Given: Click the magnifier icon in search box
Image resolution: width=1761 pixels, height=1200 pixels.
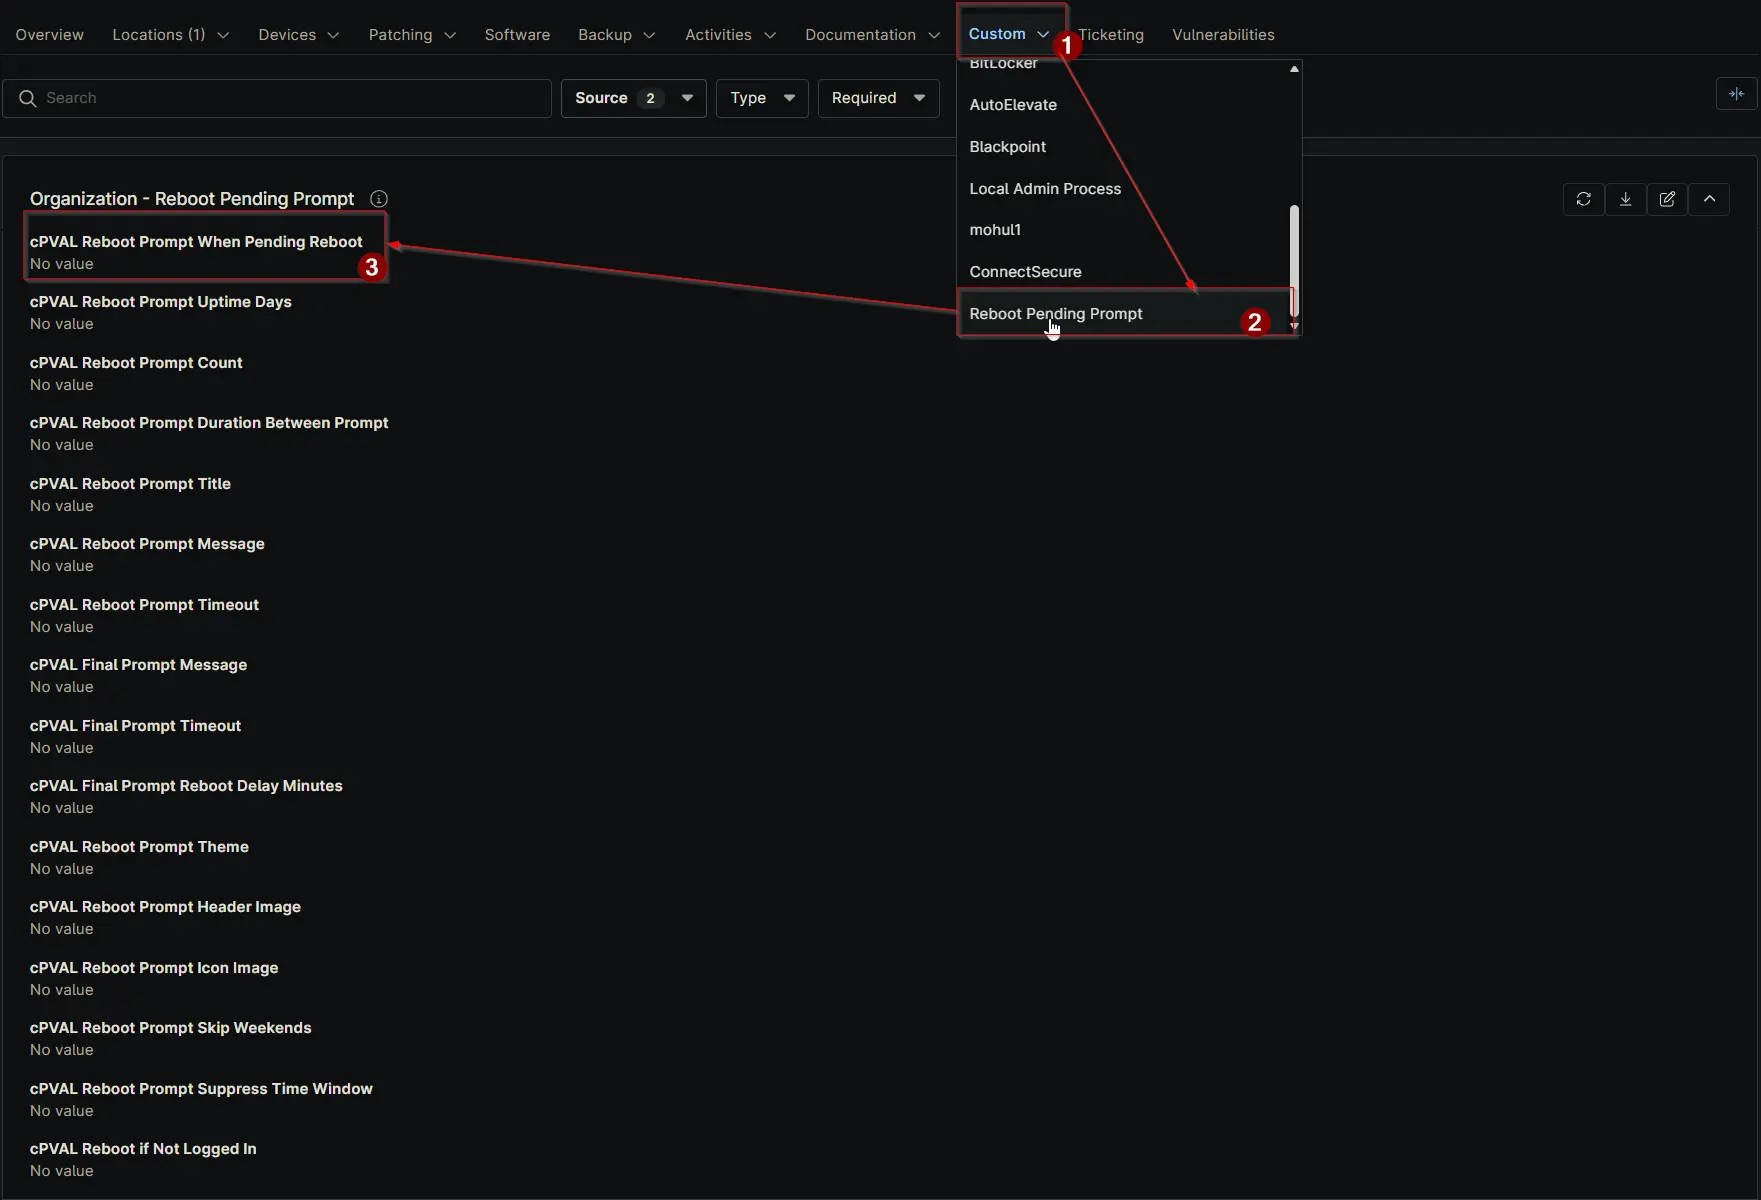Looking at the screenshot, I should pyautogui.click(x=28, y=98).
